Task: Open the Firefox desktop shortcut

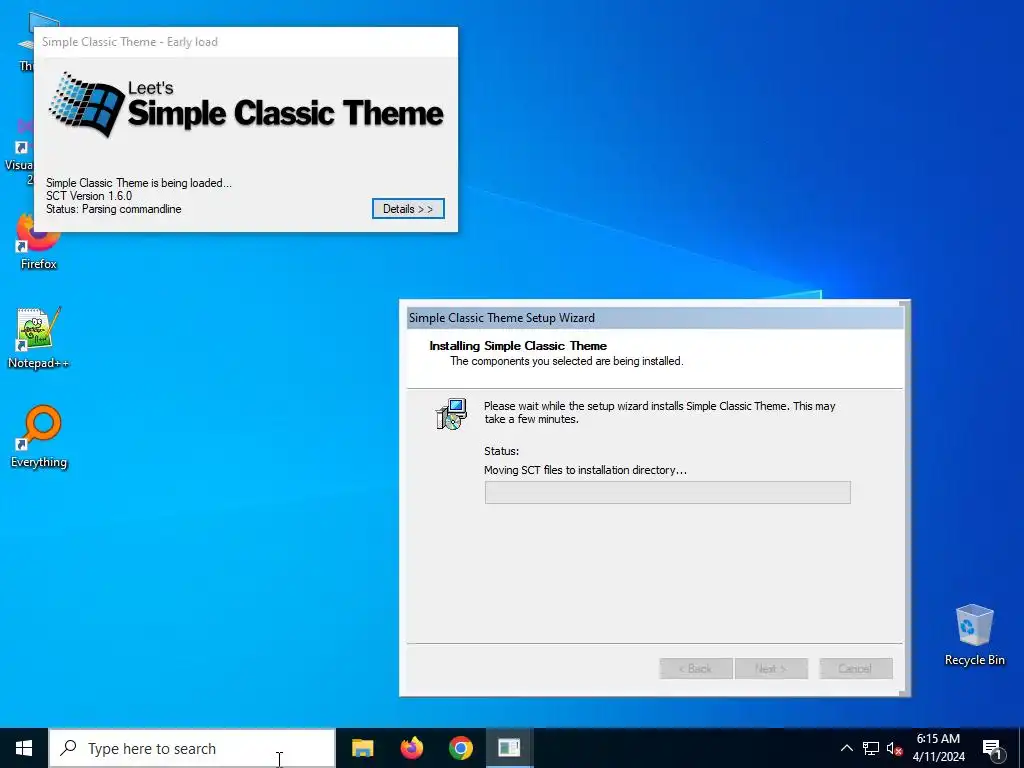Action: [x=39, y=240]
